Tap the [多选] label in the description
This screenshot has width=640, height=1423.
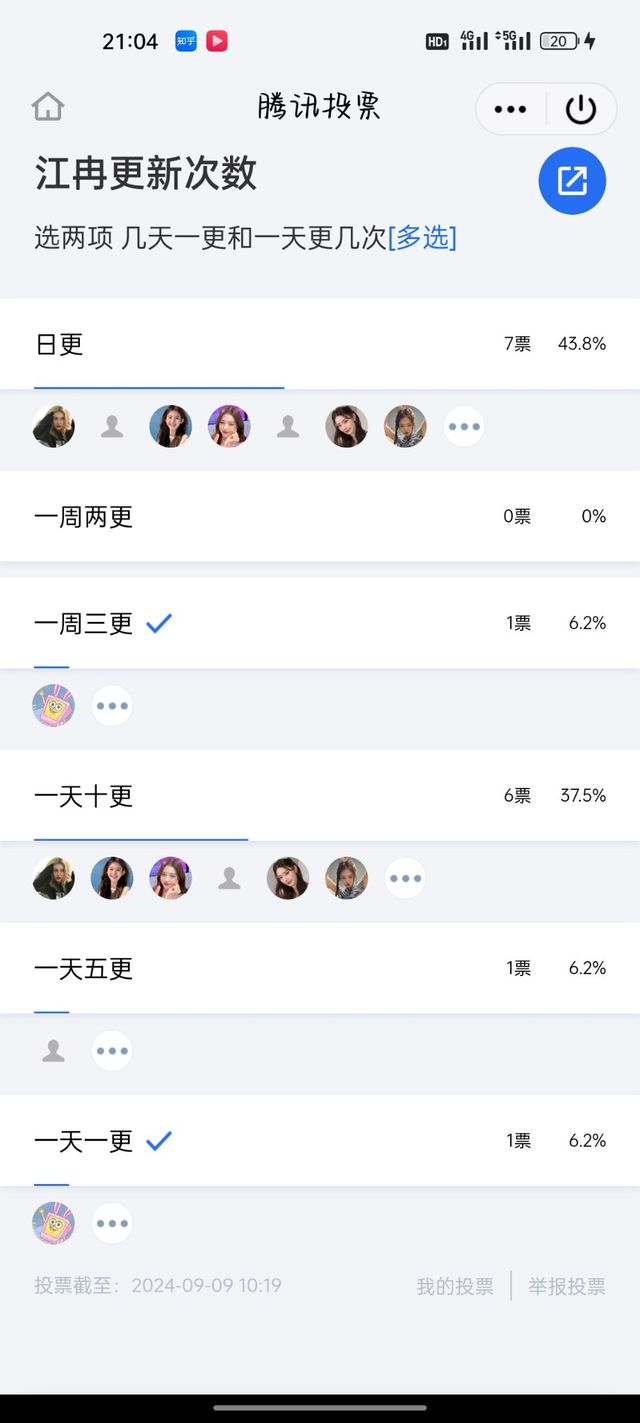[422, 237]
